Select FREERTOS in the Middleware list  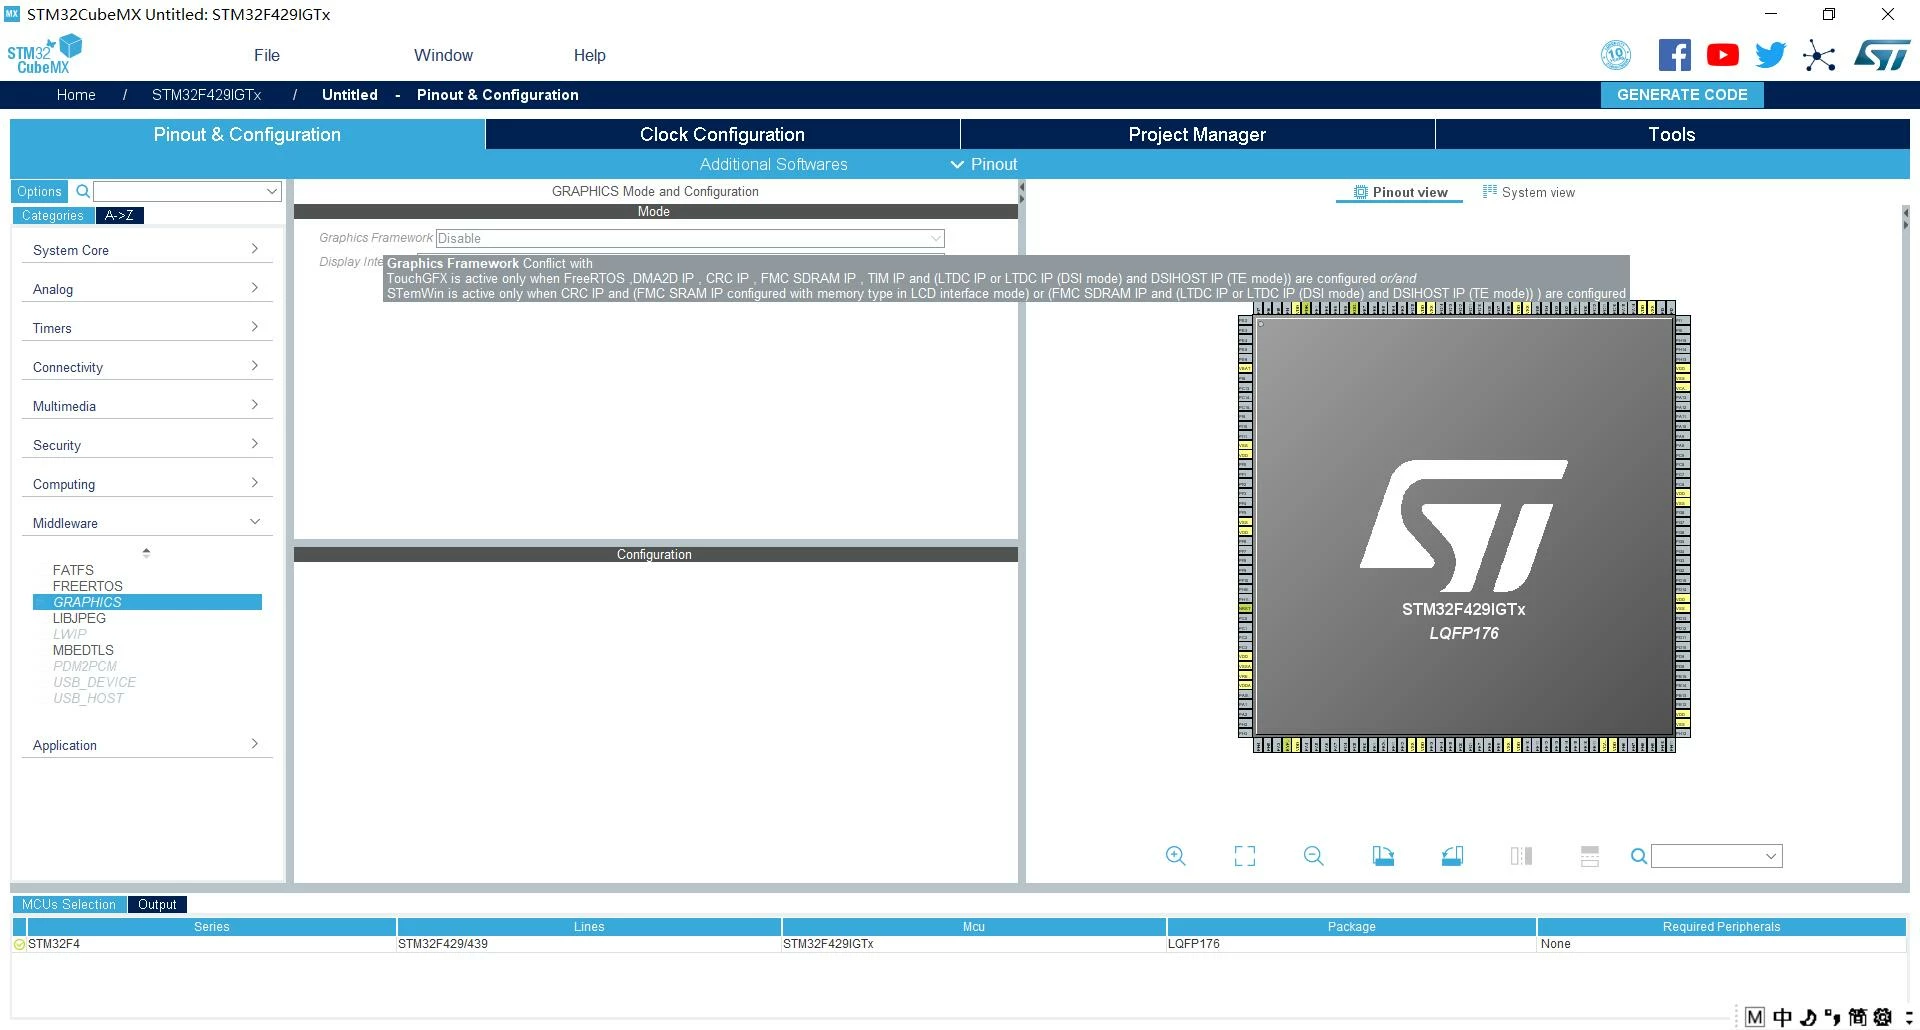[x=88, y=586]
